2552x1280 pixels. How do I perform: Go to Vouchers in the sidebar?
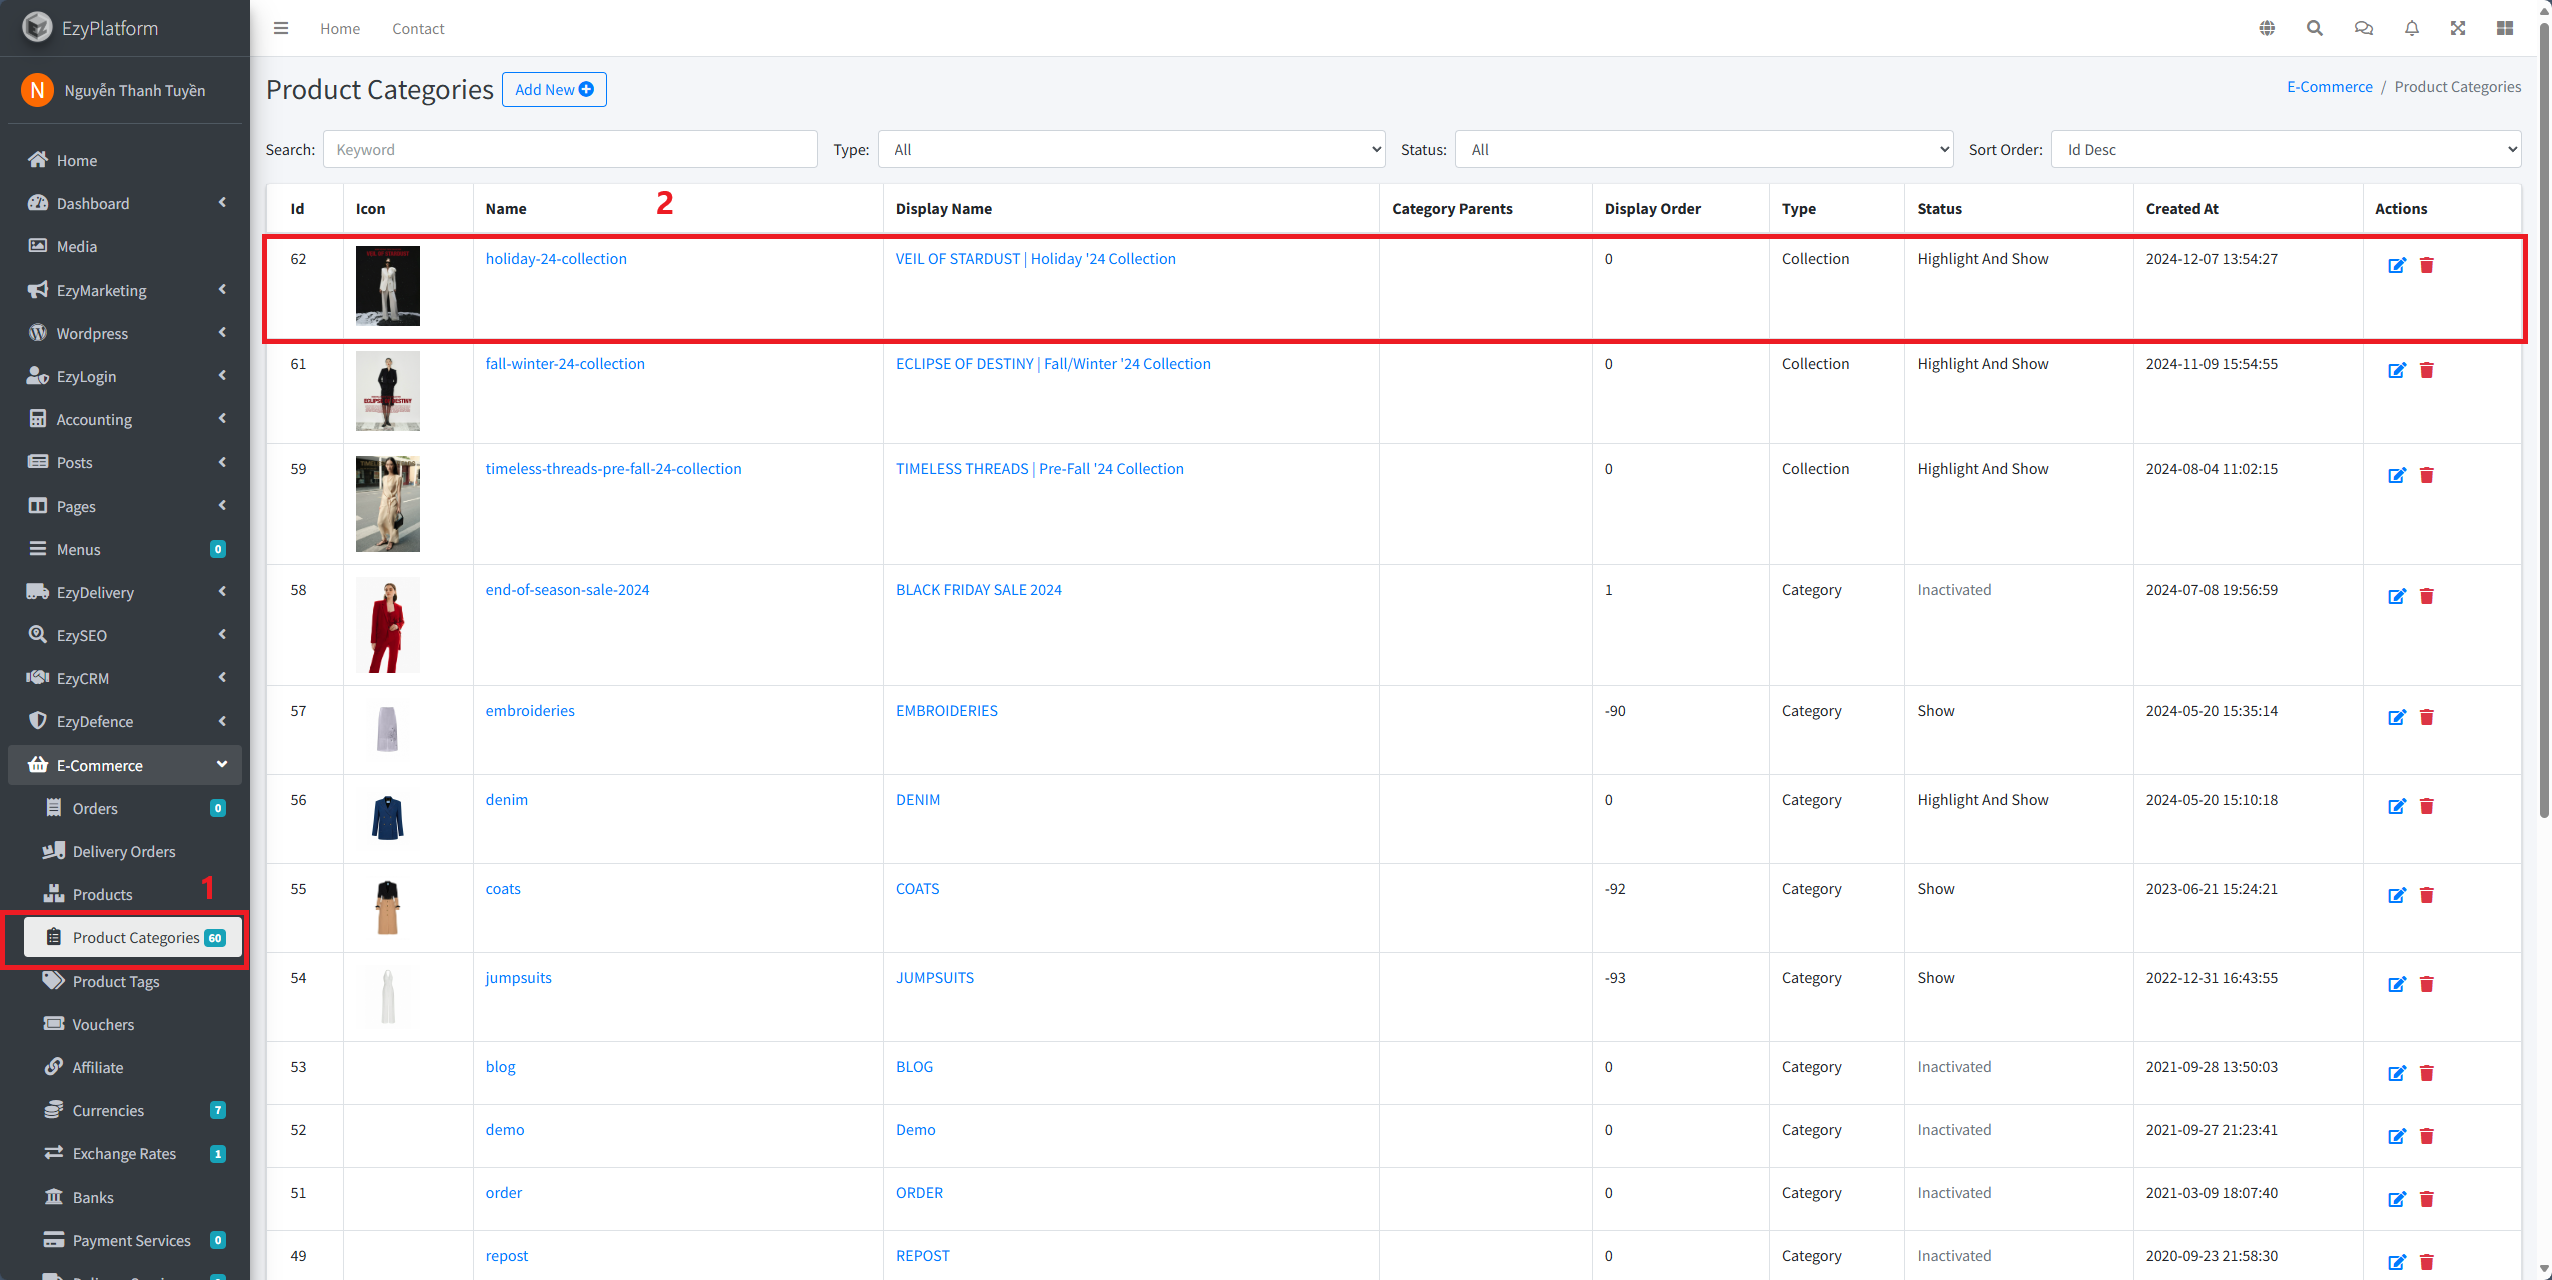pyautogui.click(x=103, y=1024)
